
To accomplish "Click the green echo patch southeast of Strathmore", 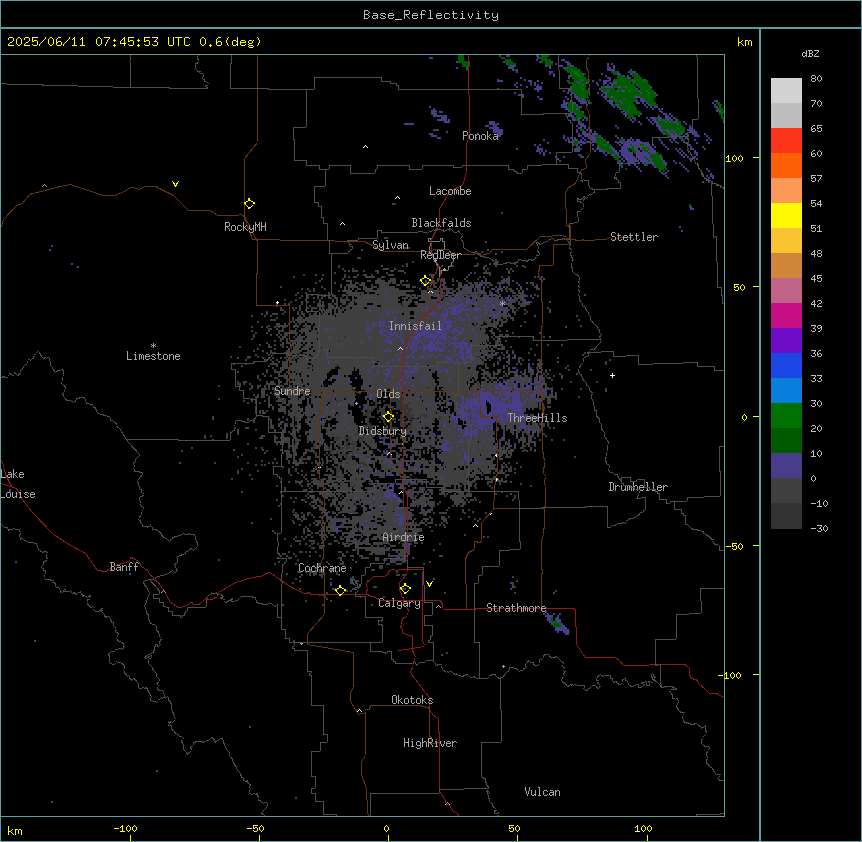I will [x=556, y=623].
